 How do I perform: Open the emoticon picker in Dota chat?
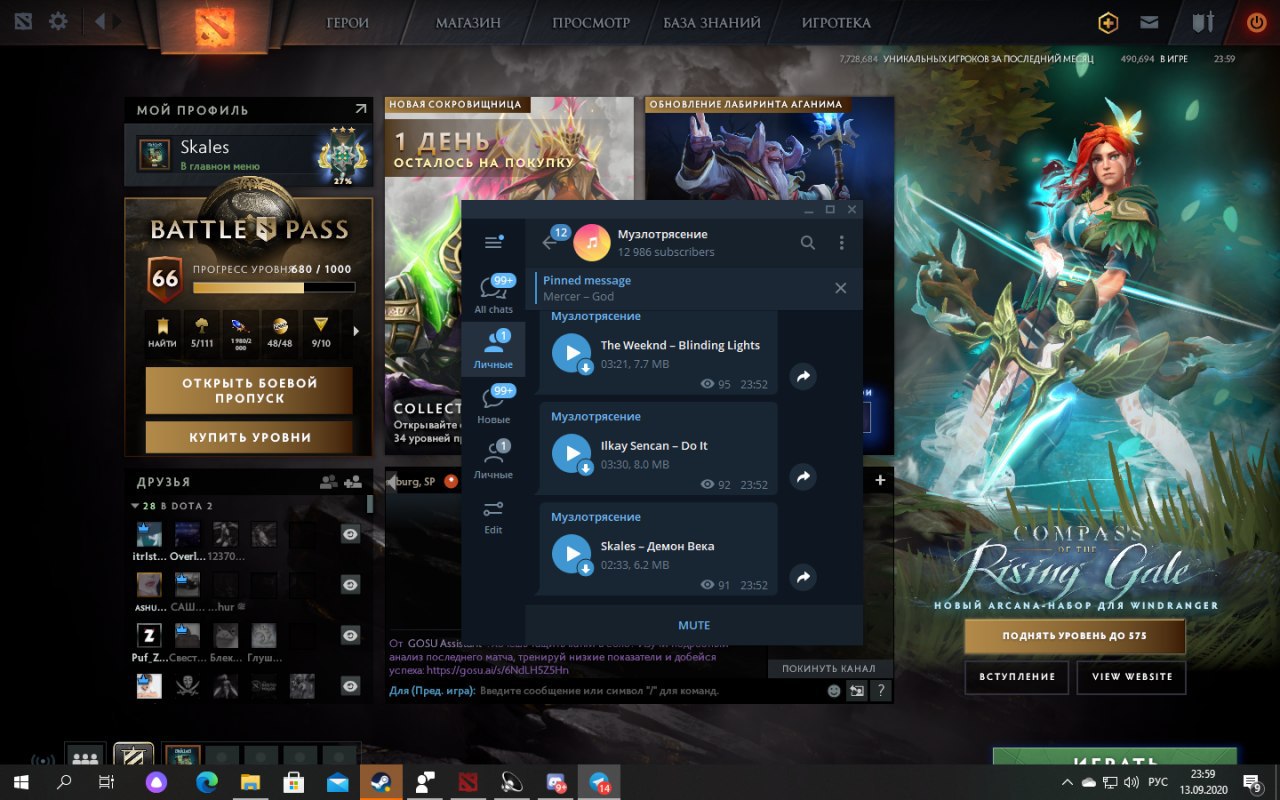(834, 690)
